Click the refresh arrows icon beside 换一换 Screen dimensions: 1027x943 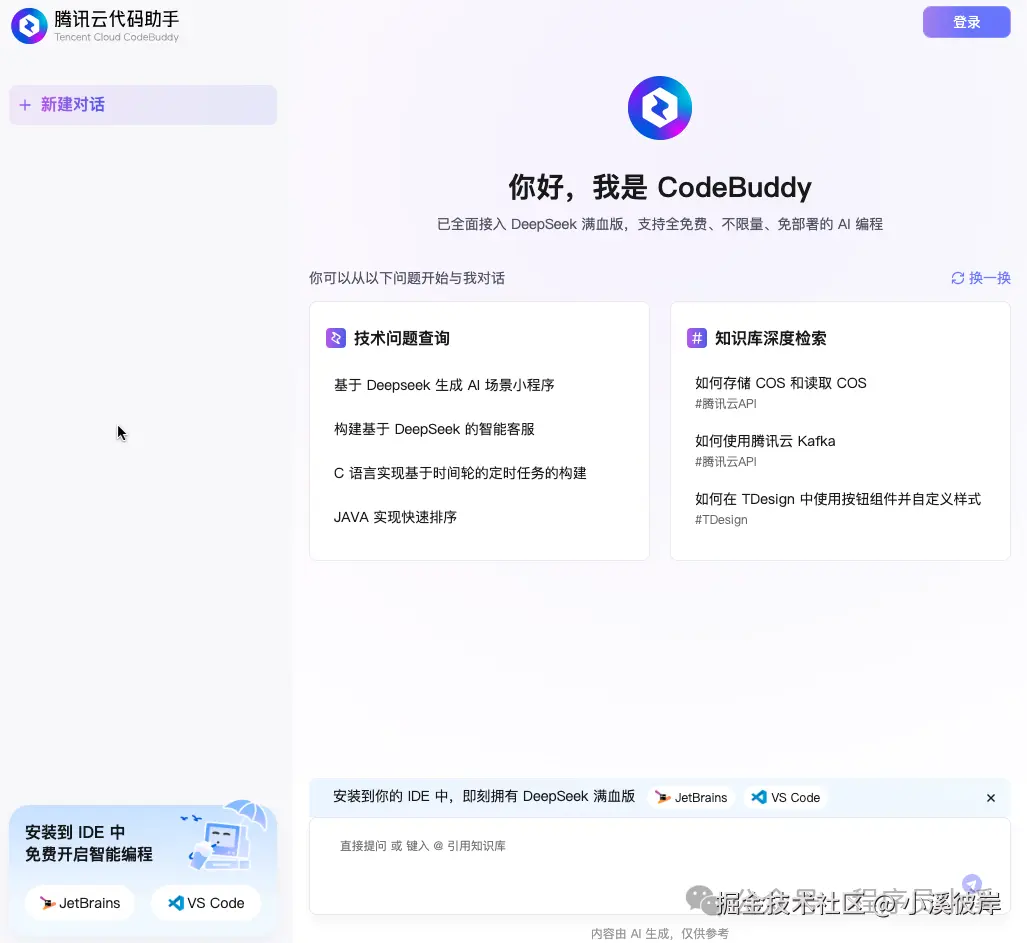click(x=958, y=278)
